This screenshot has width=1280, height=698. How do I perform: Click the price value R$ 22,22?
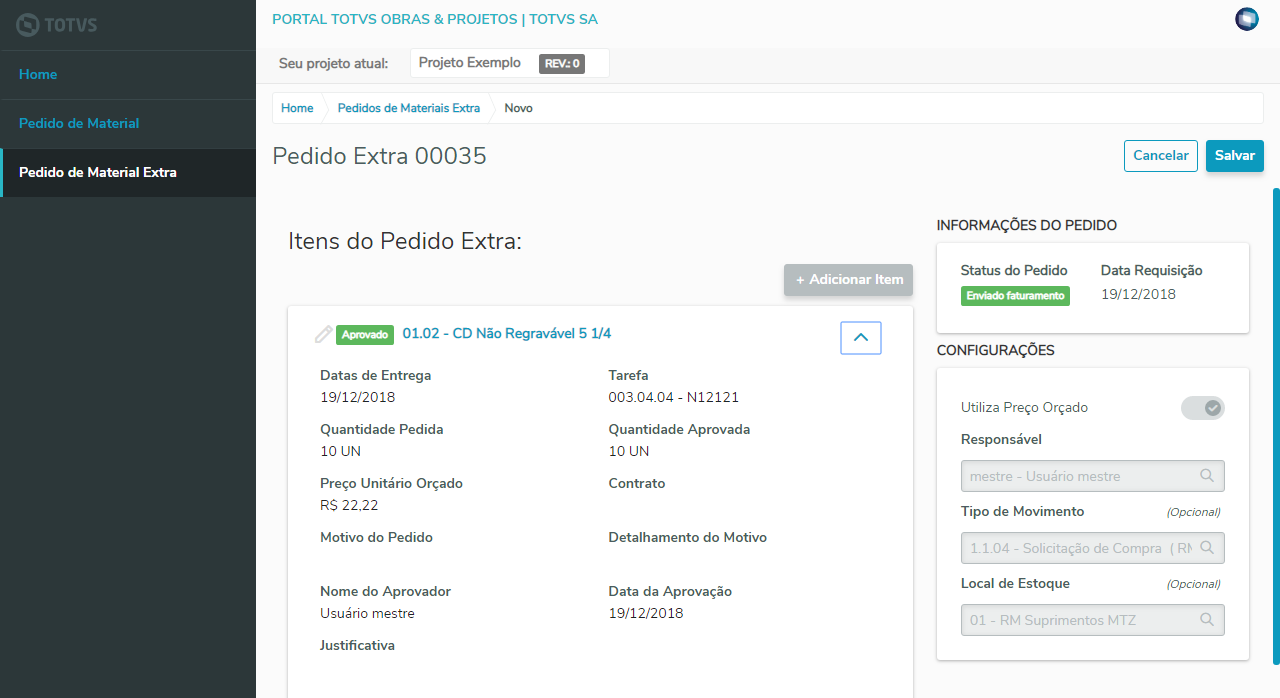[x=349, y=505]
